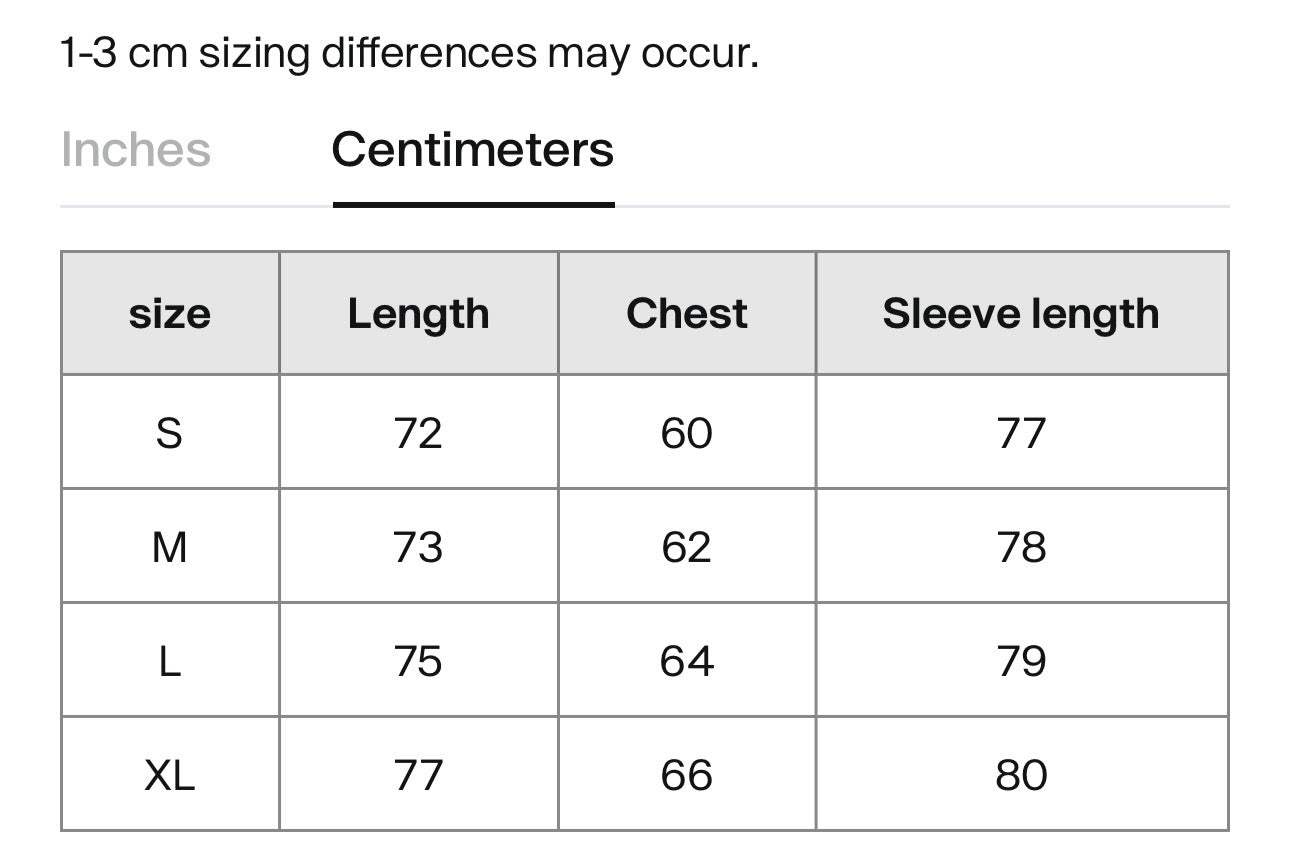1290x849 pixels.
Task: Click Sleeve length value 79 for L
Action: tap(1021, 661)
